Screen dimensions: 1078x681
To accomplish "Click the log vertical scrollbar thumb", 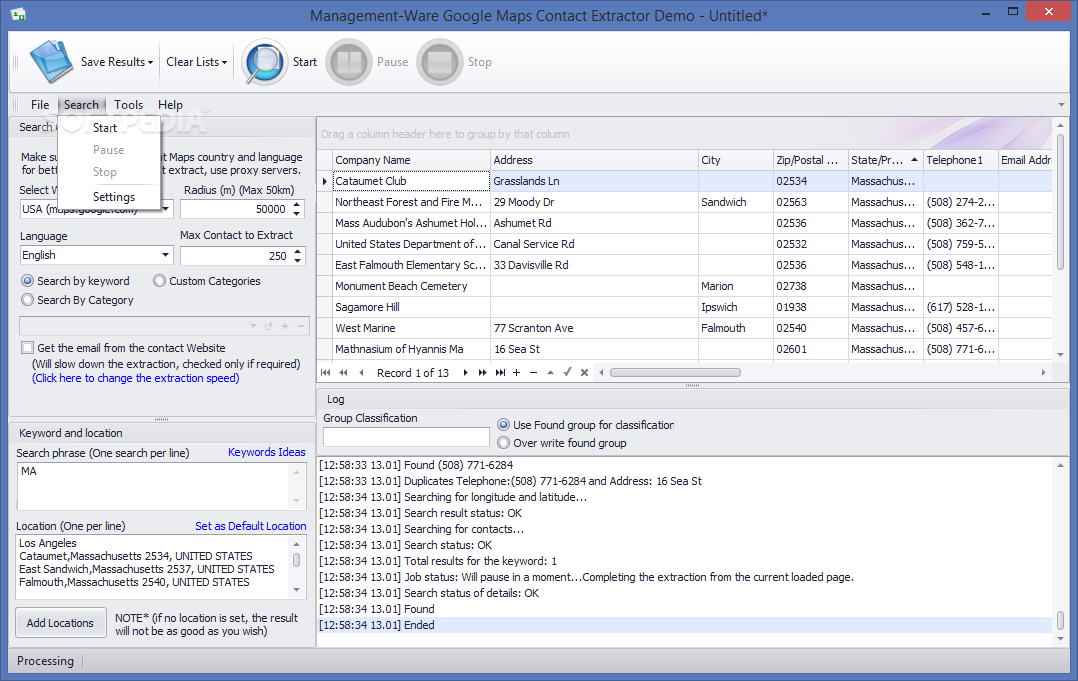I will coord(1061,620).
